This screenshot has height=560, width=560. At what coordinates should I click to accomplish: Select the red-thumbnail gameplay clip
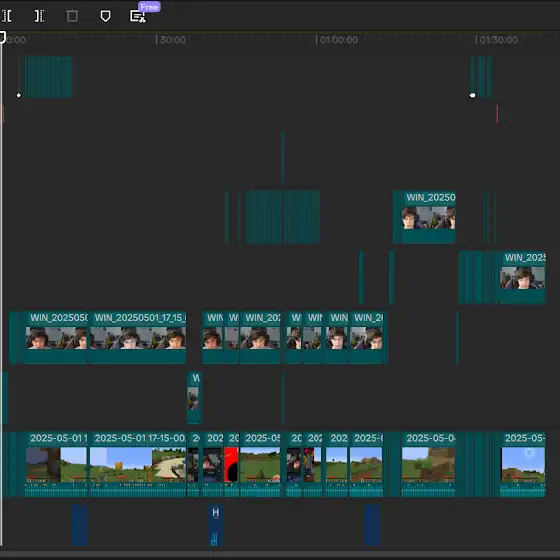click(231, 464)
